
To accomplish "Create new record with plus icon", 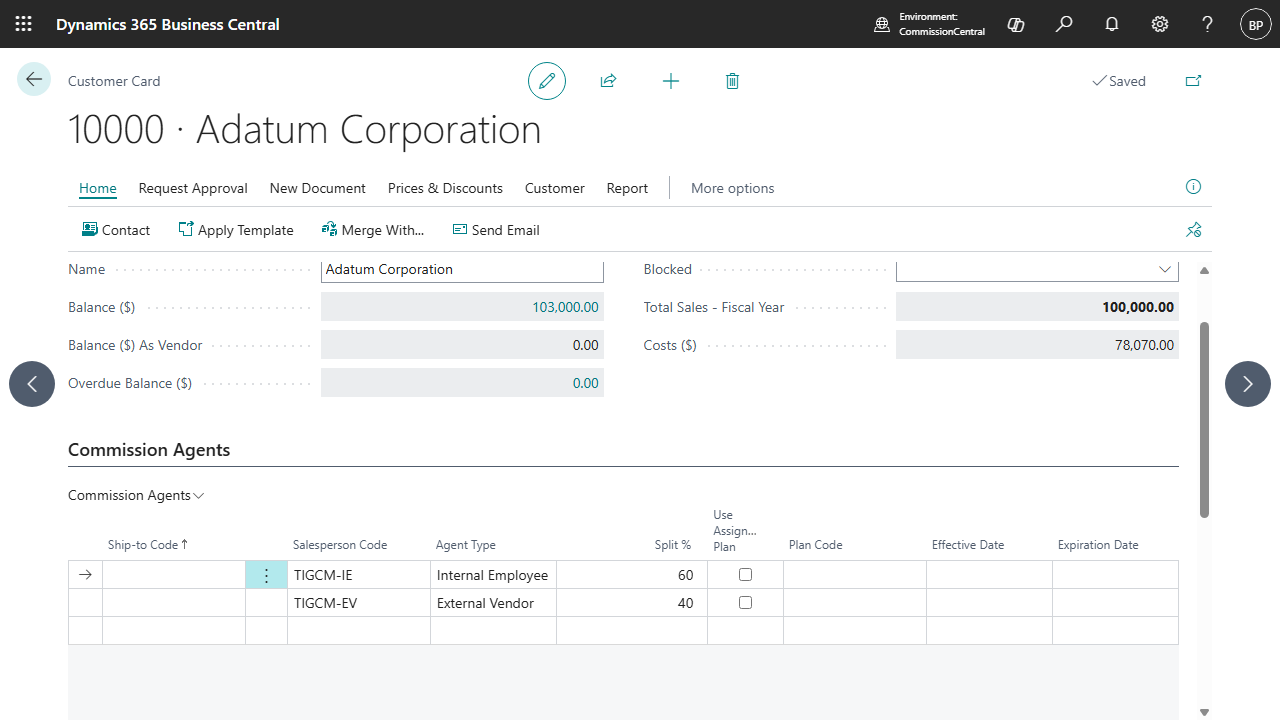I will tap(671, 81).
